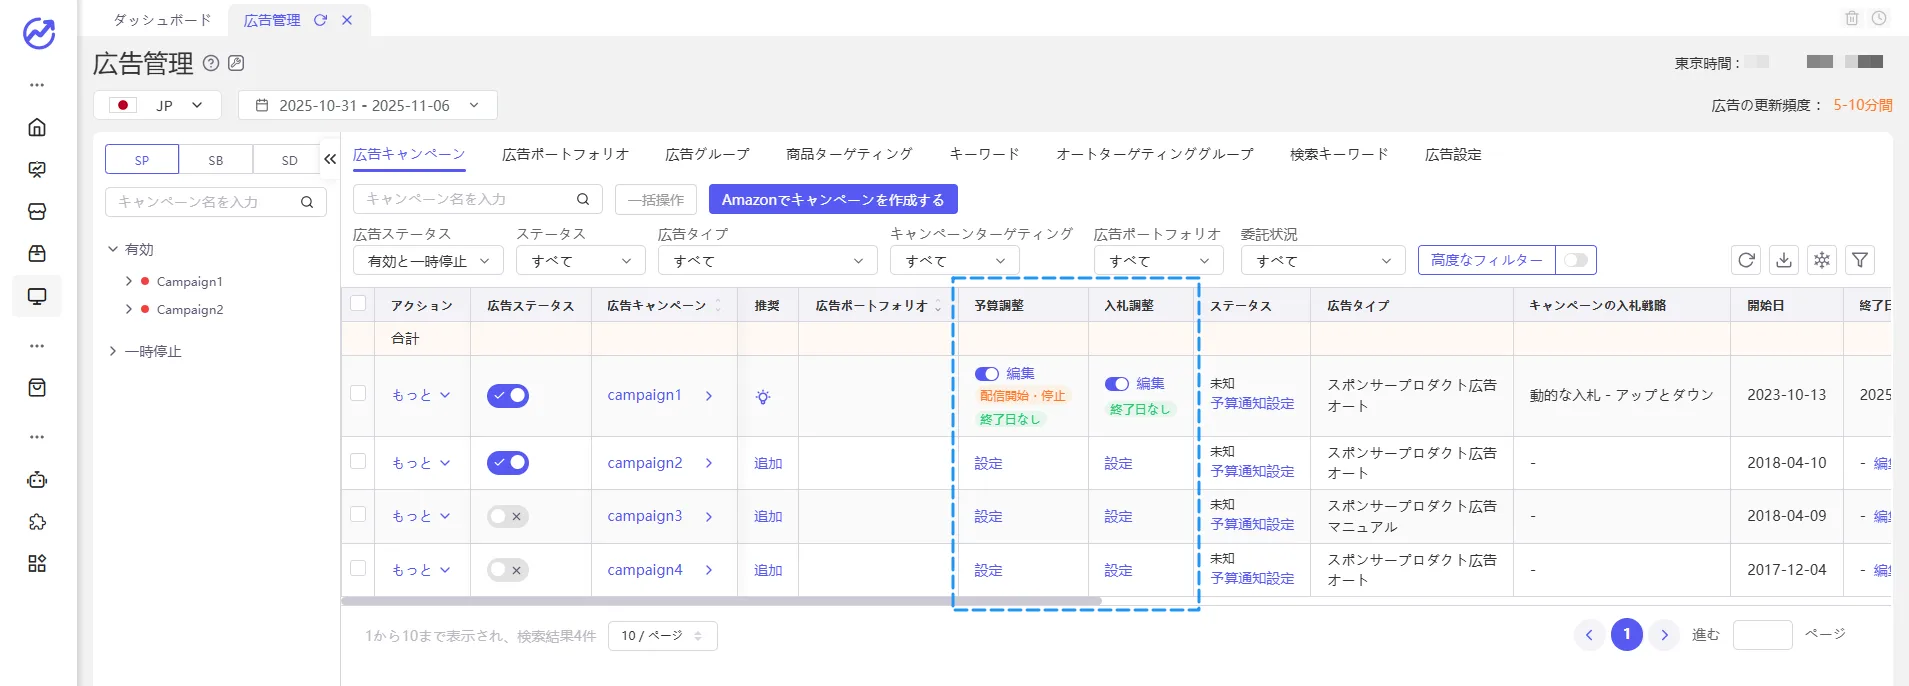The width and height of the screenshot is (1909, 686).
Task: Click the trash icon in the top right
Action: (1852, 18)
